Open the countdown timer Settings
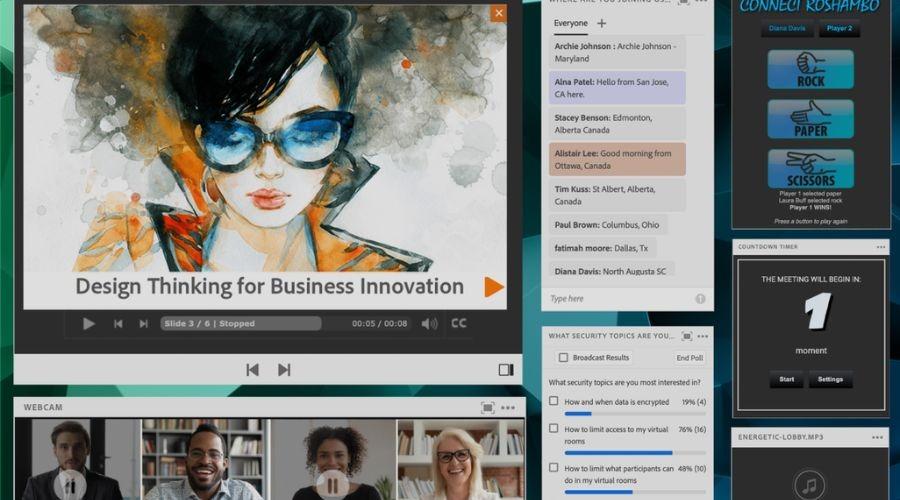This screenshot has width=900, height=500. pos(830,379)
